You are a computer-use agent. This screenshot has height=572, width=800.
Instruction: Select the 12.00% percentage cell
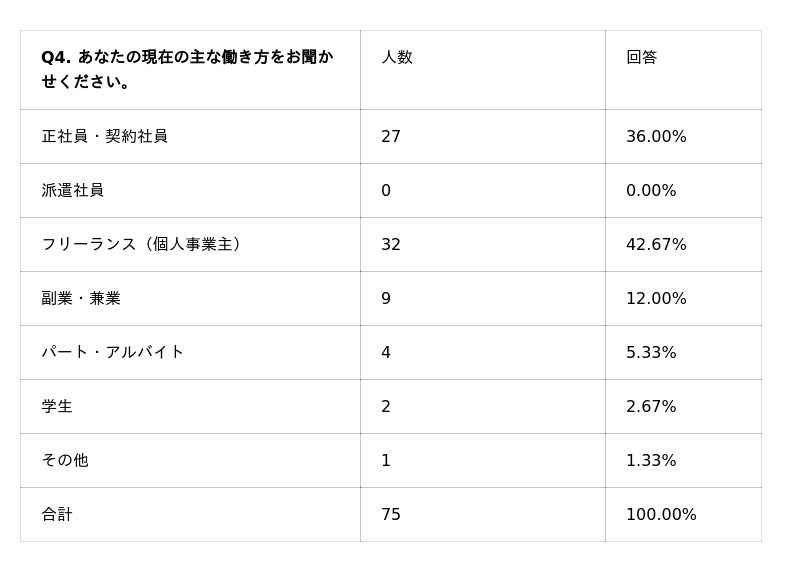click(x=656, y=298)
